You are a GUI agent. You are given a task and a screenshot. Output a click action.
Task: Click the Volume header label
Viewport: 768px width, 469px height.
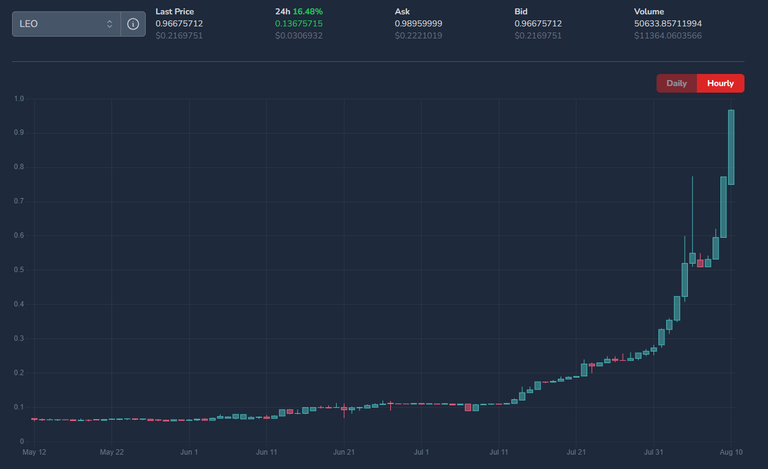click(x=649, y=11)
